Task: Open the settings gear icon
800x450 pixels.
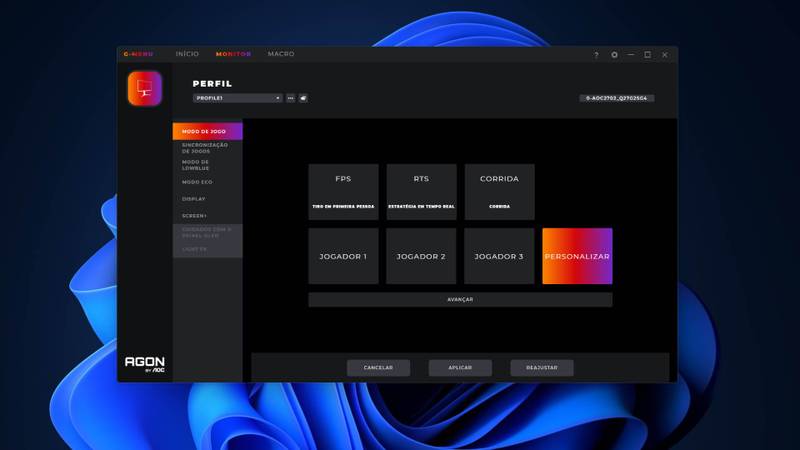Action: [x=614, y=55]
